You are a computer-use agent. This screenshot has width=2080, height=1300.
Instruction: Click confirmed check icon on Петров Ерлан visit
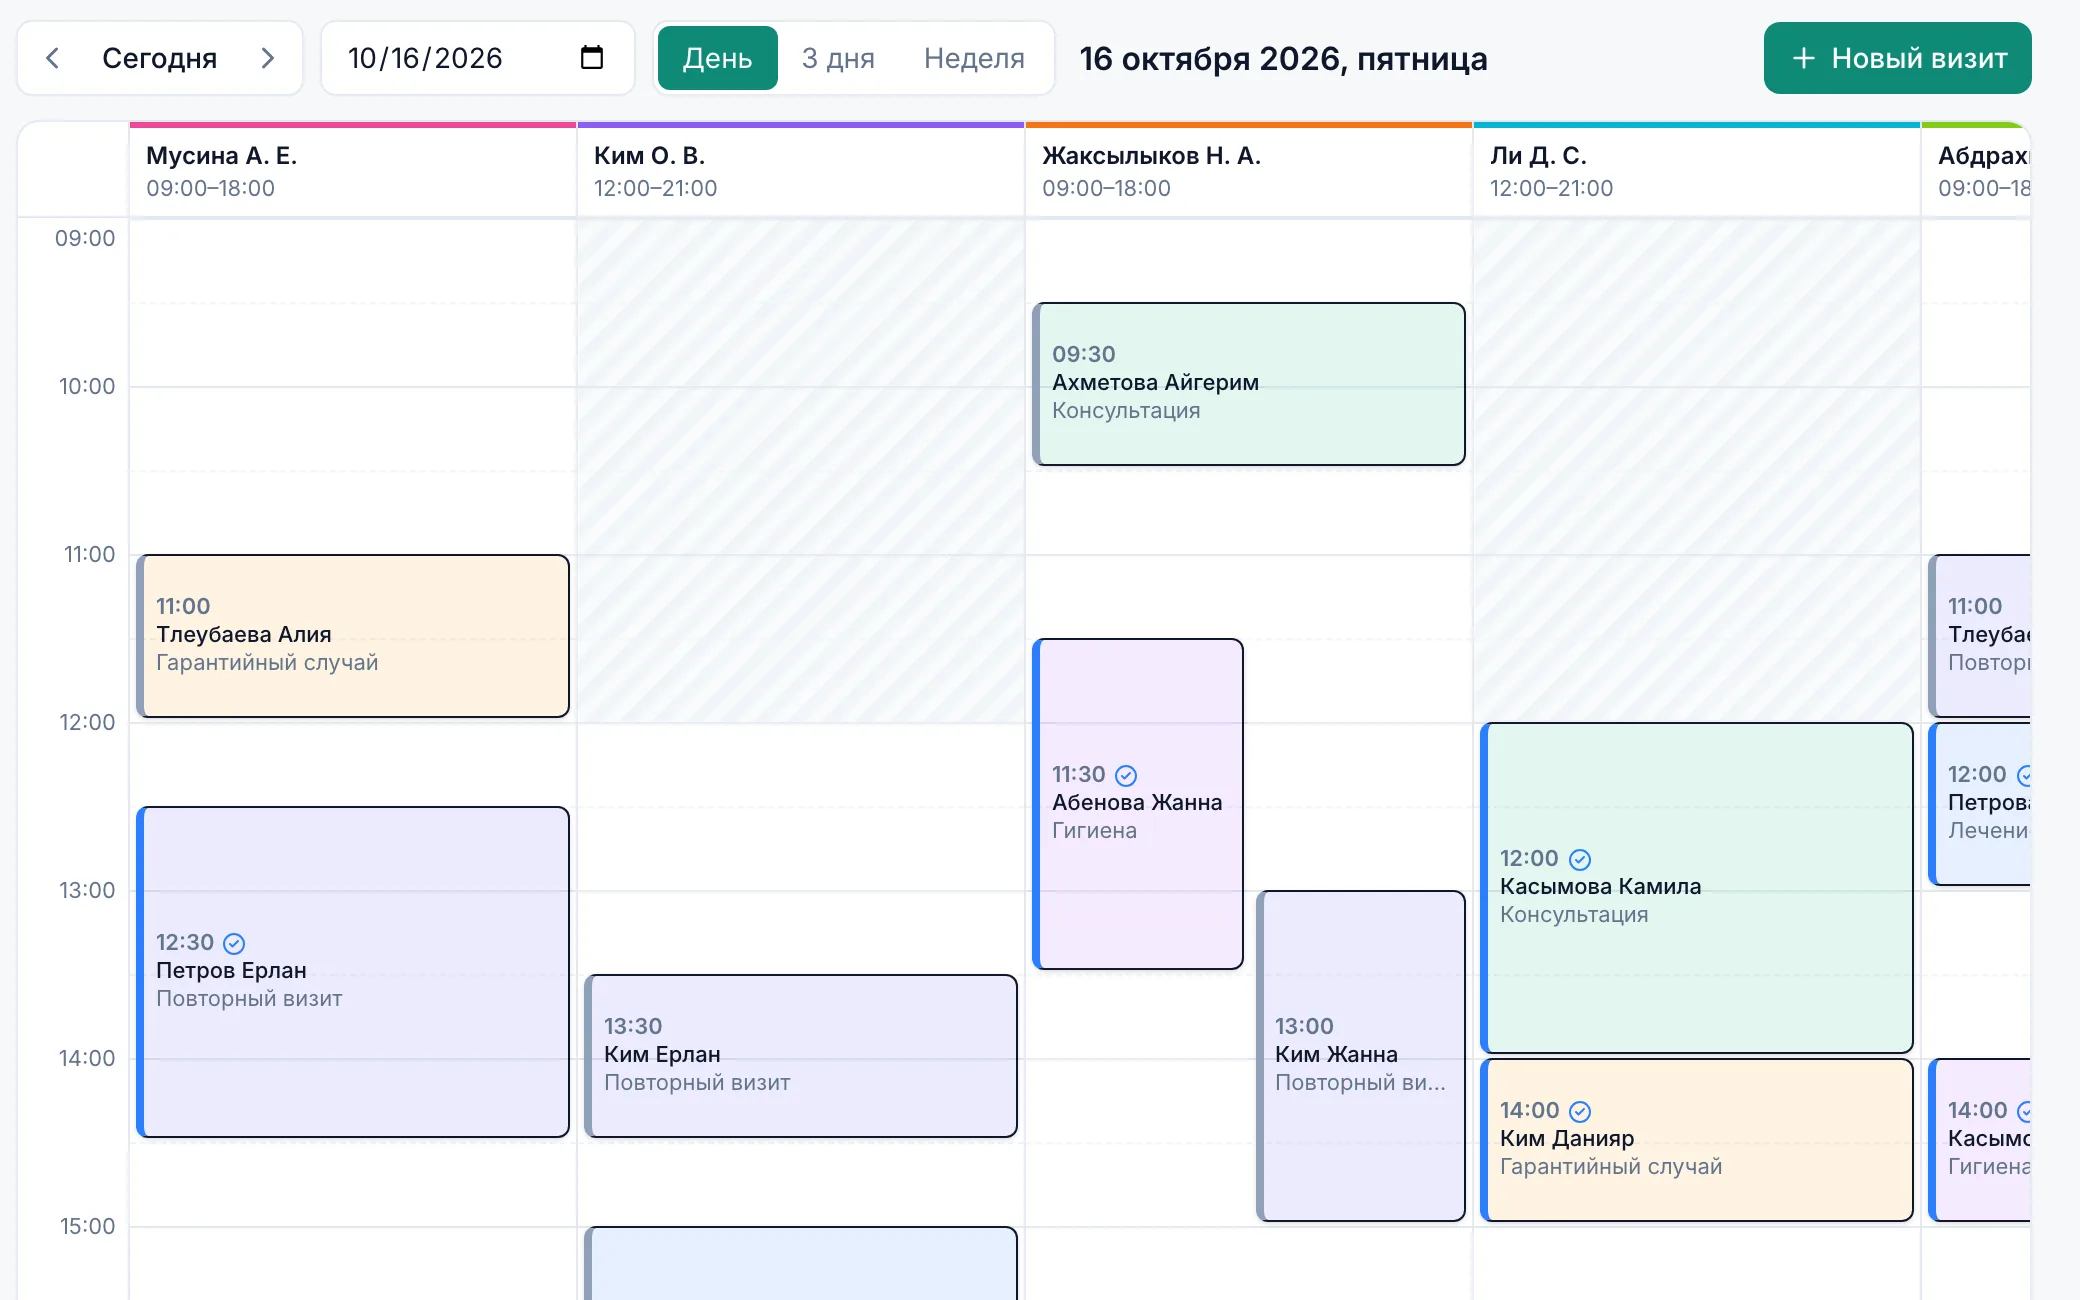pyautogui.click(x=234, y=943)
